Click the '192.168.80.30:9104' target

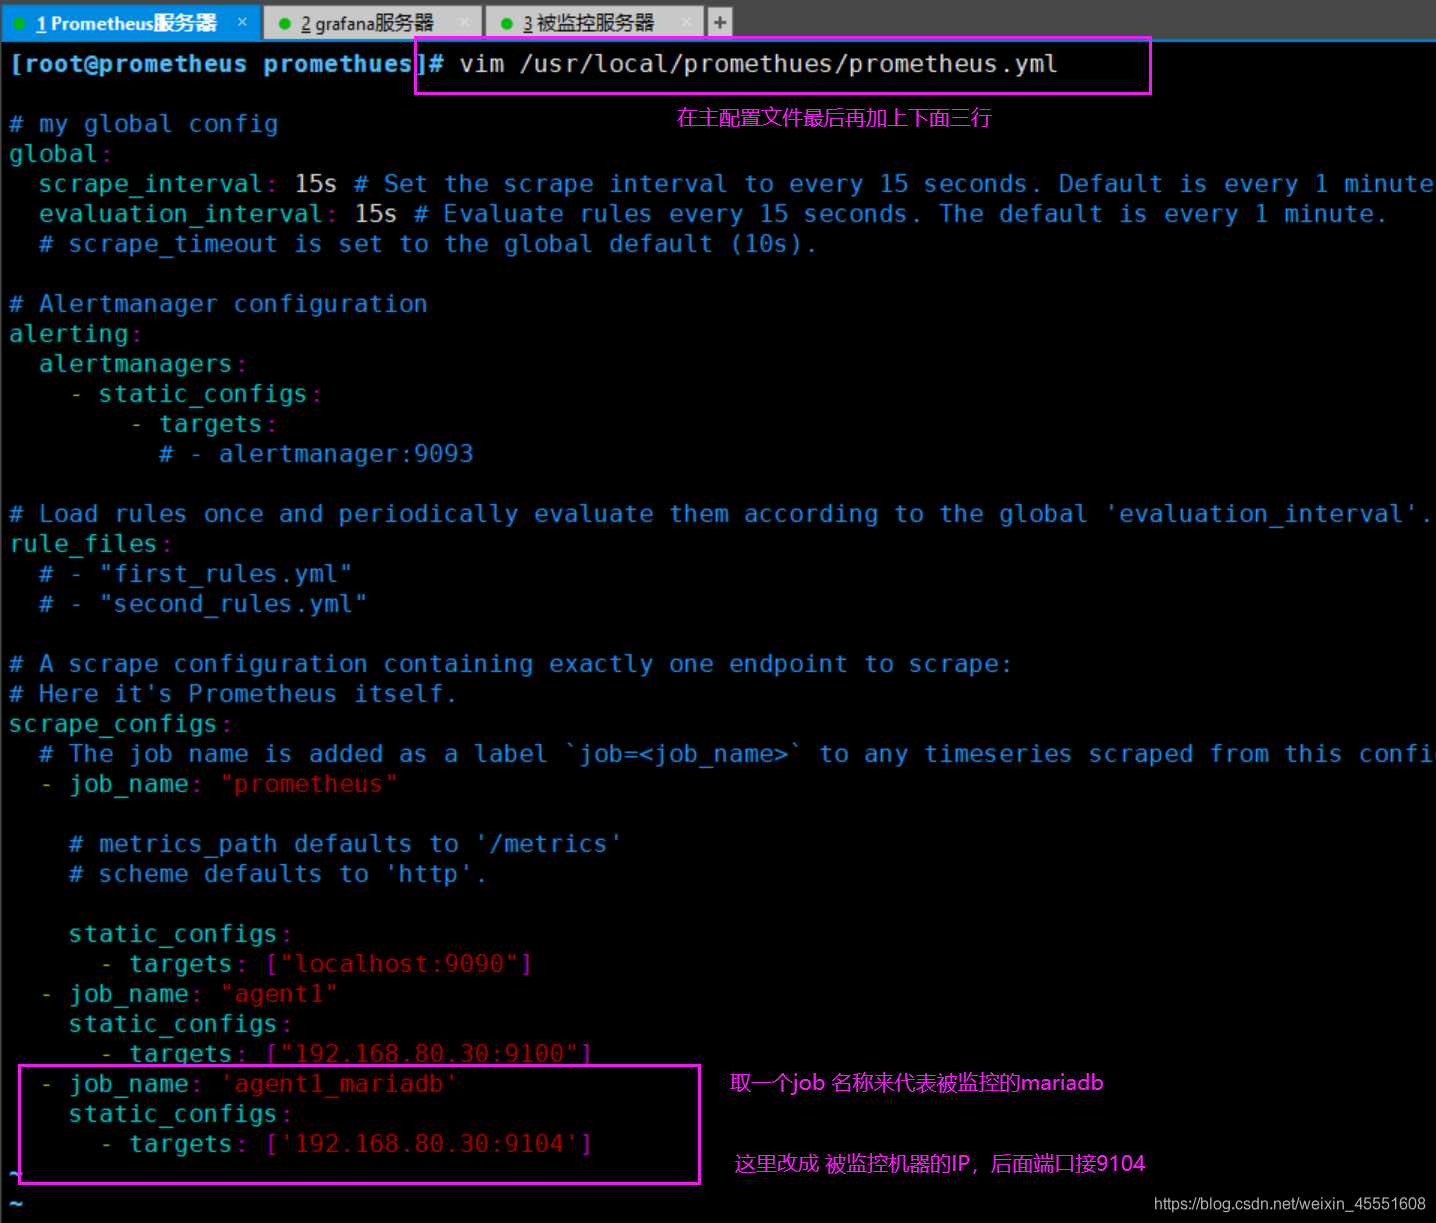click(430, 1144)
